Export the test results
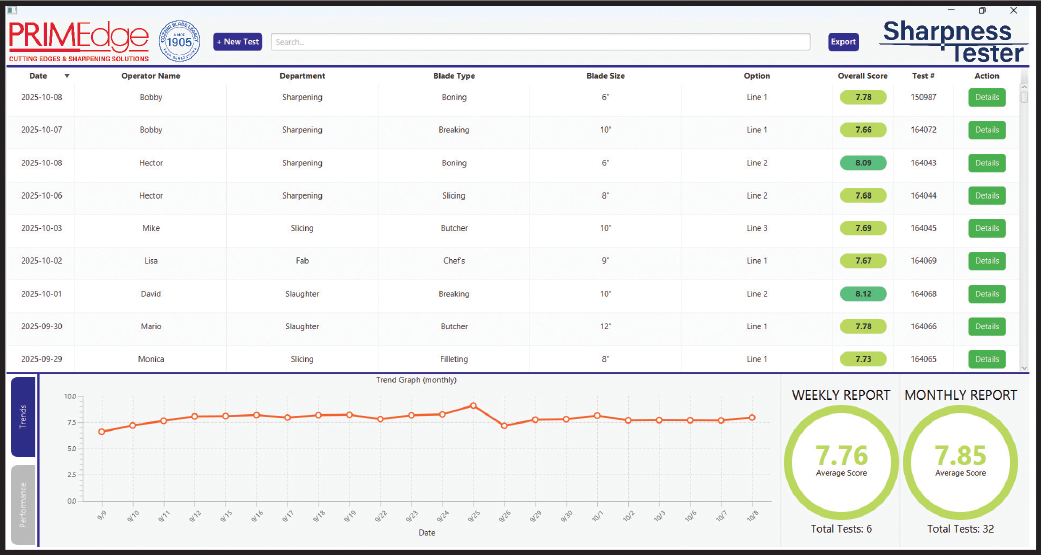 tap(843, 42)
